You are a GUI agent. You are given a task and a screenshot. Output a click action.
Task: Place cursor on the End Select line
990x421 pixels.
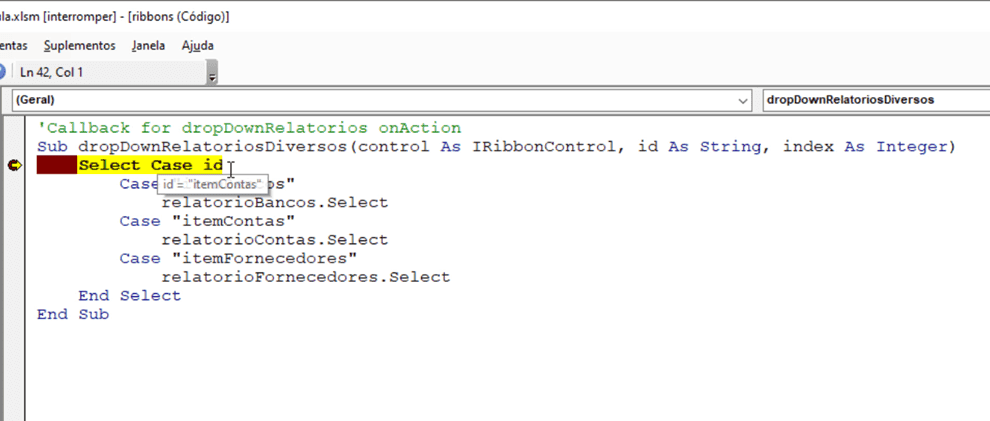[x=129, y=296]
